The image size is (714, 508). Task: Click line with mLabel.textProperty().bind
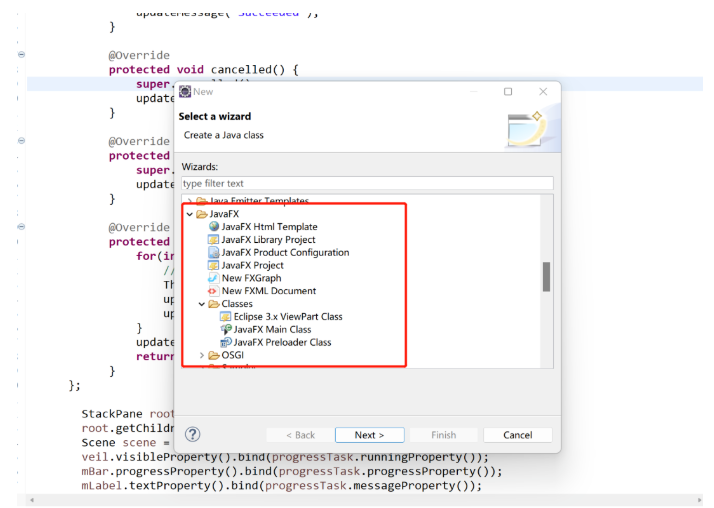coord(281,486)
